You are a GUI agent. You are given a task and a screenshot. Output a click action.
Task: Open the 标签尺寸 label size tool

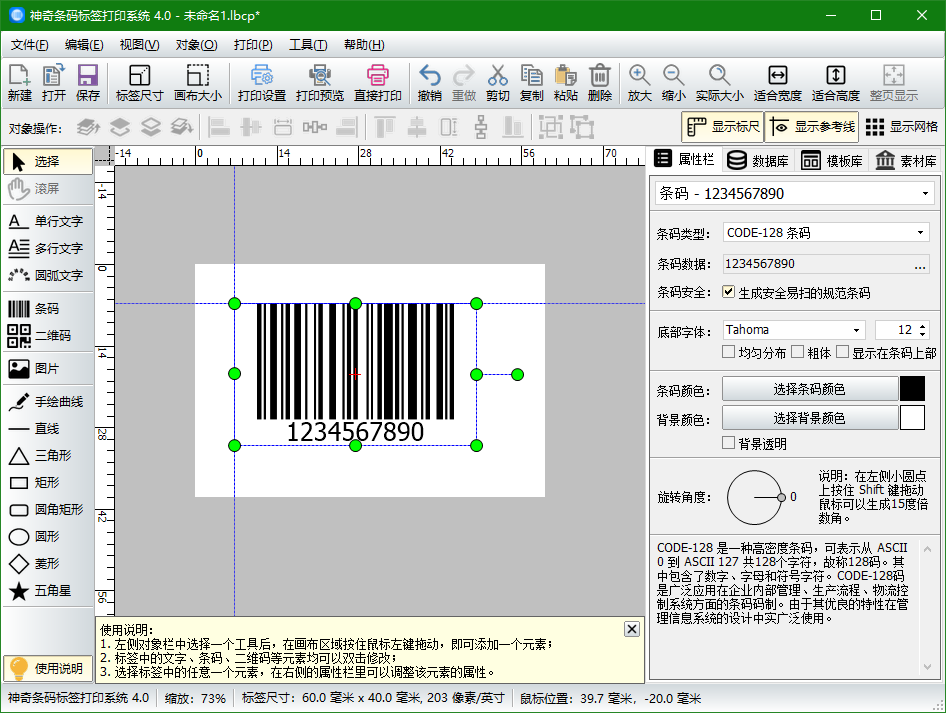[139, 83]
